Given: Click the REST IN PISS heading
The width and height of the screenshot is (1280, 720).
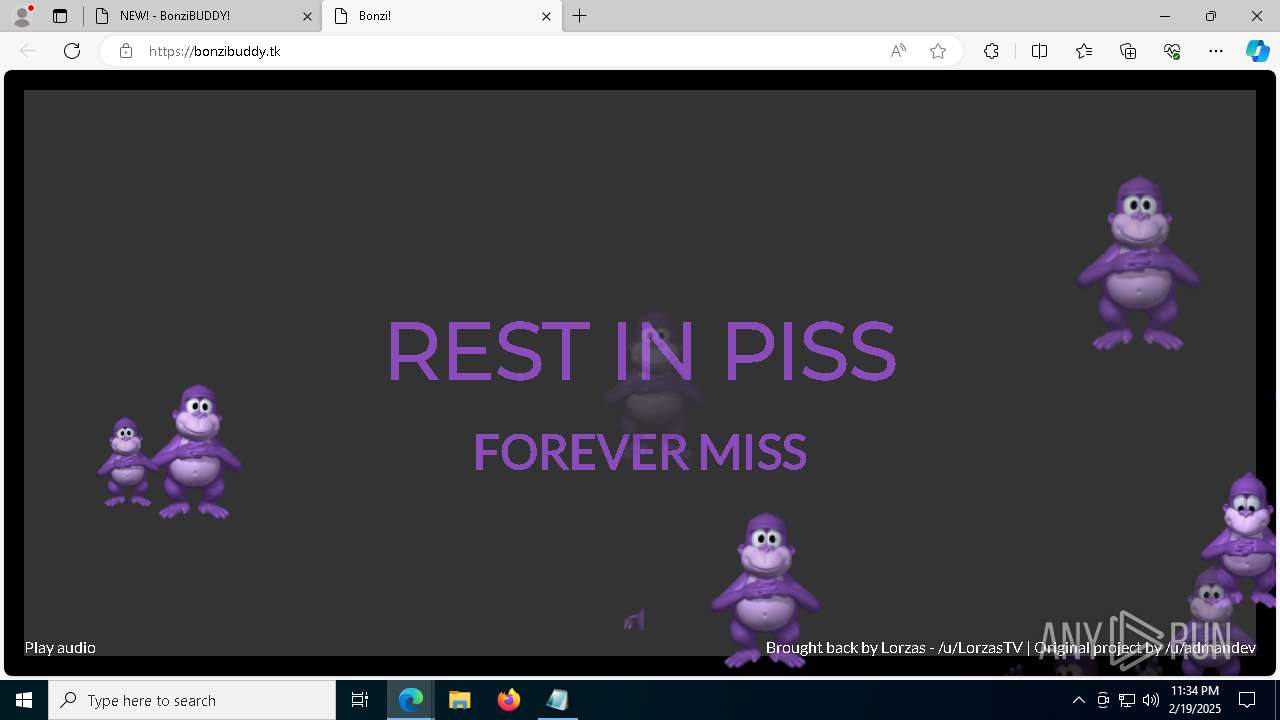Looking at the screenshot, I should click(x=640, y=351).
